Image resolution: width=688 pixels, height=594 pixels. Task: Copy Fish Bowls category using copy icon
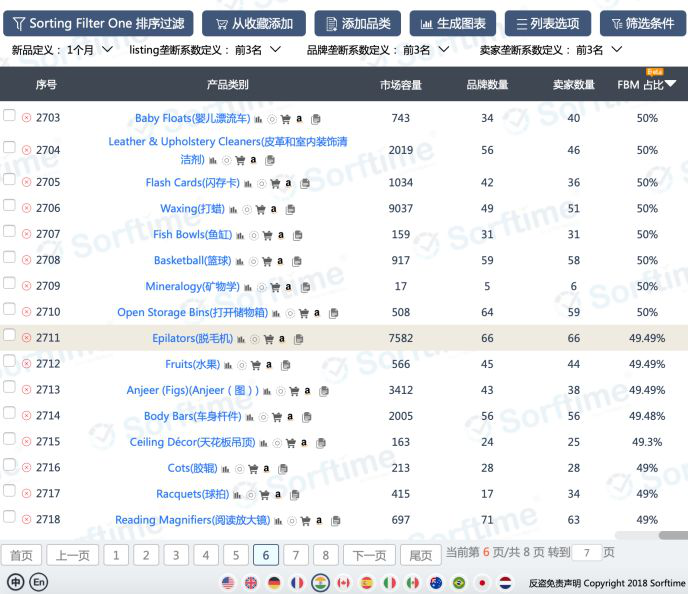point(297,236)
